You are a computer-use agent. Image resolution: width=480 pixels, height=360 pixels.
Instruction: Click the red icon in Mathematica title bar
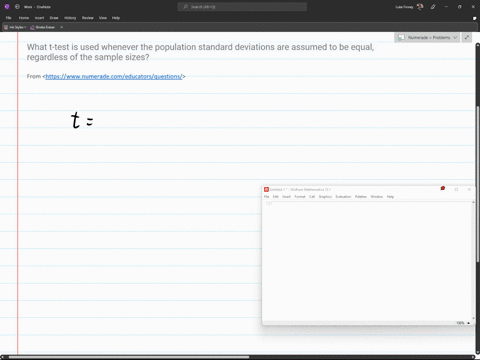point(443,188)
